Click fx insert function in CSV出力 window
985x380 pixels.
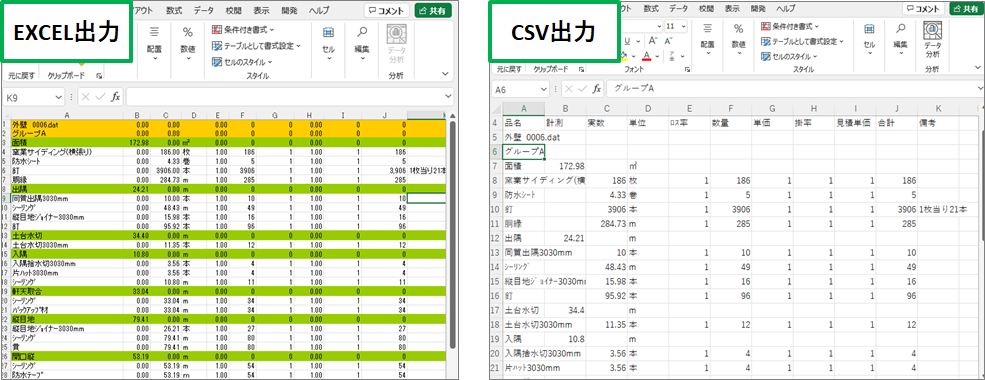[597, 89]
